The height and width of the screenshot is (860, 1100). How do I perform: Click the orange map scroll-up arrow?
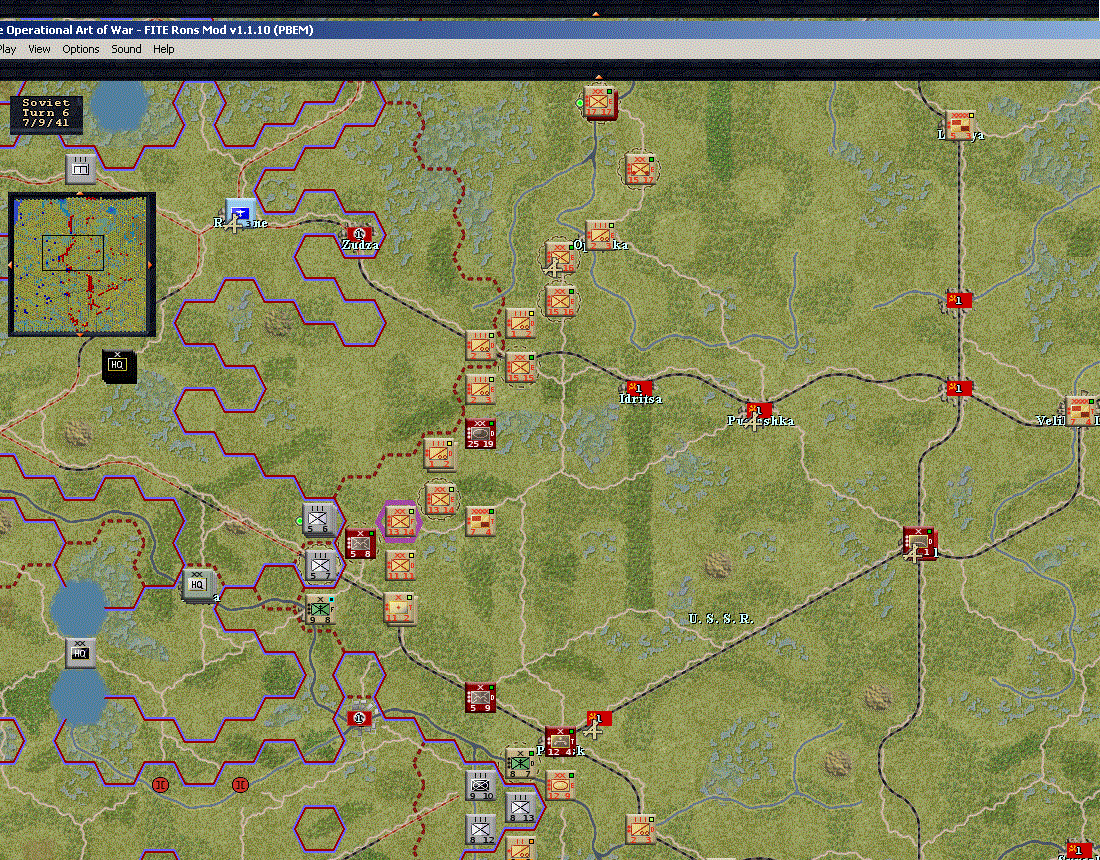point(598,77)
